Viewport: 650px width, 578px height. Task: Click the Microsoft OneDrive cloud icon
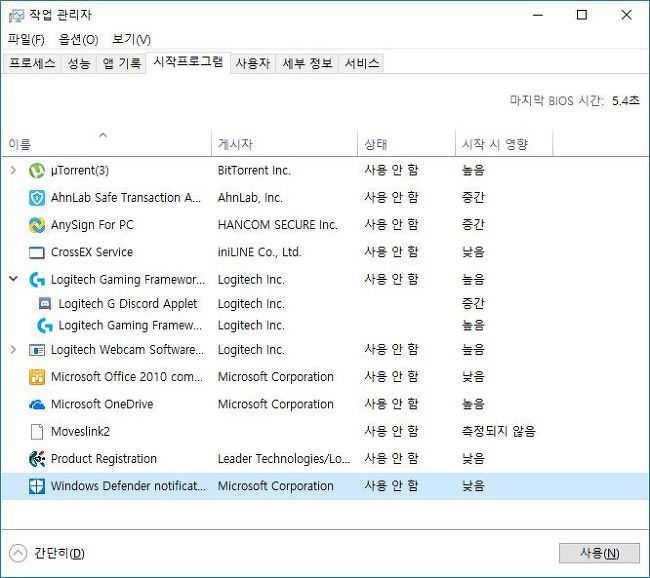tap(36, 404)
